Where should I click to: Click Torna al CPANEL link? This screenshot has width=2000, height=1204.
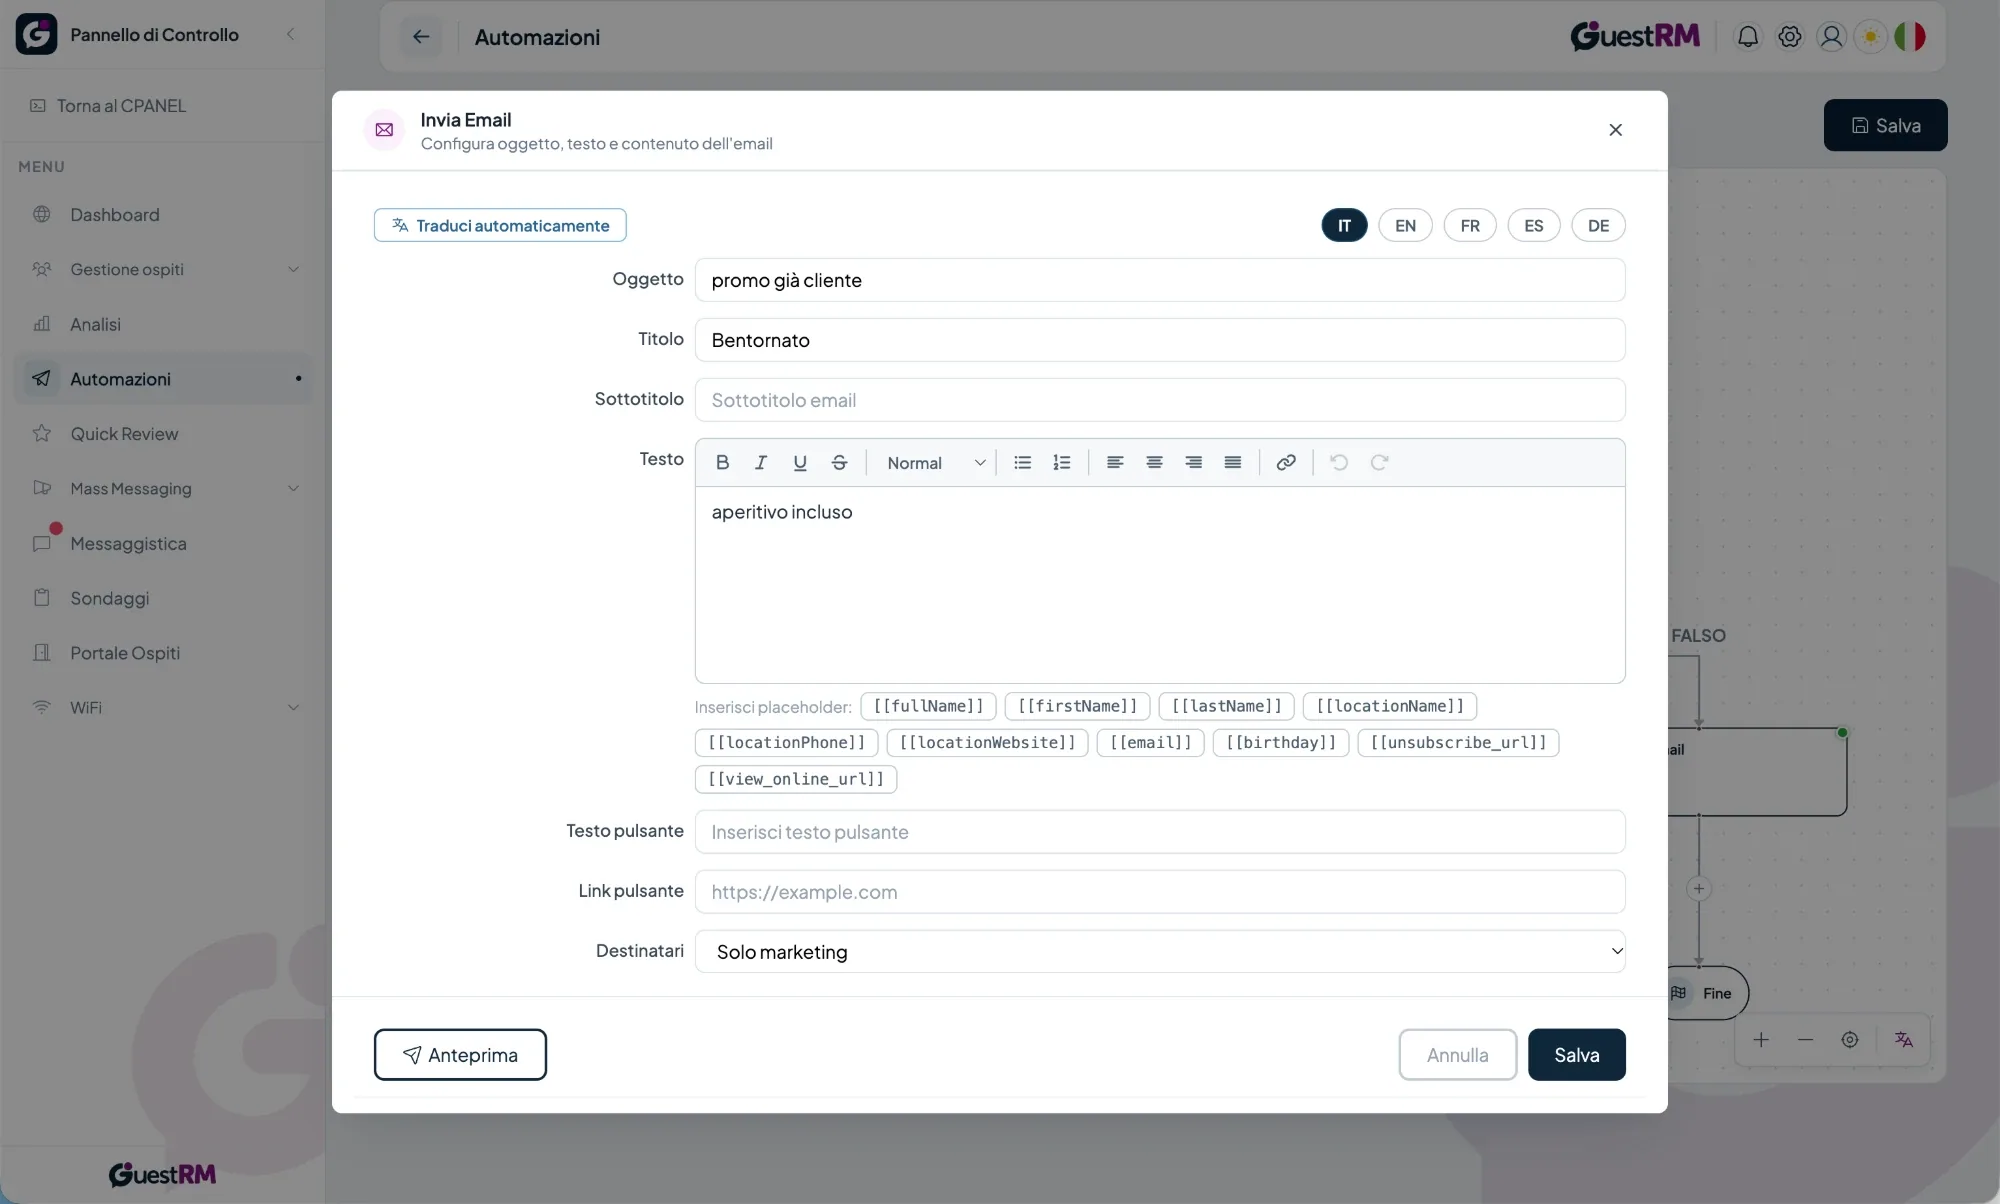[108, 105]
